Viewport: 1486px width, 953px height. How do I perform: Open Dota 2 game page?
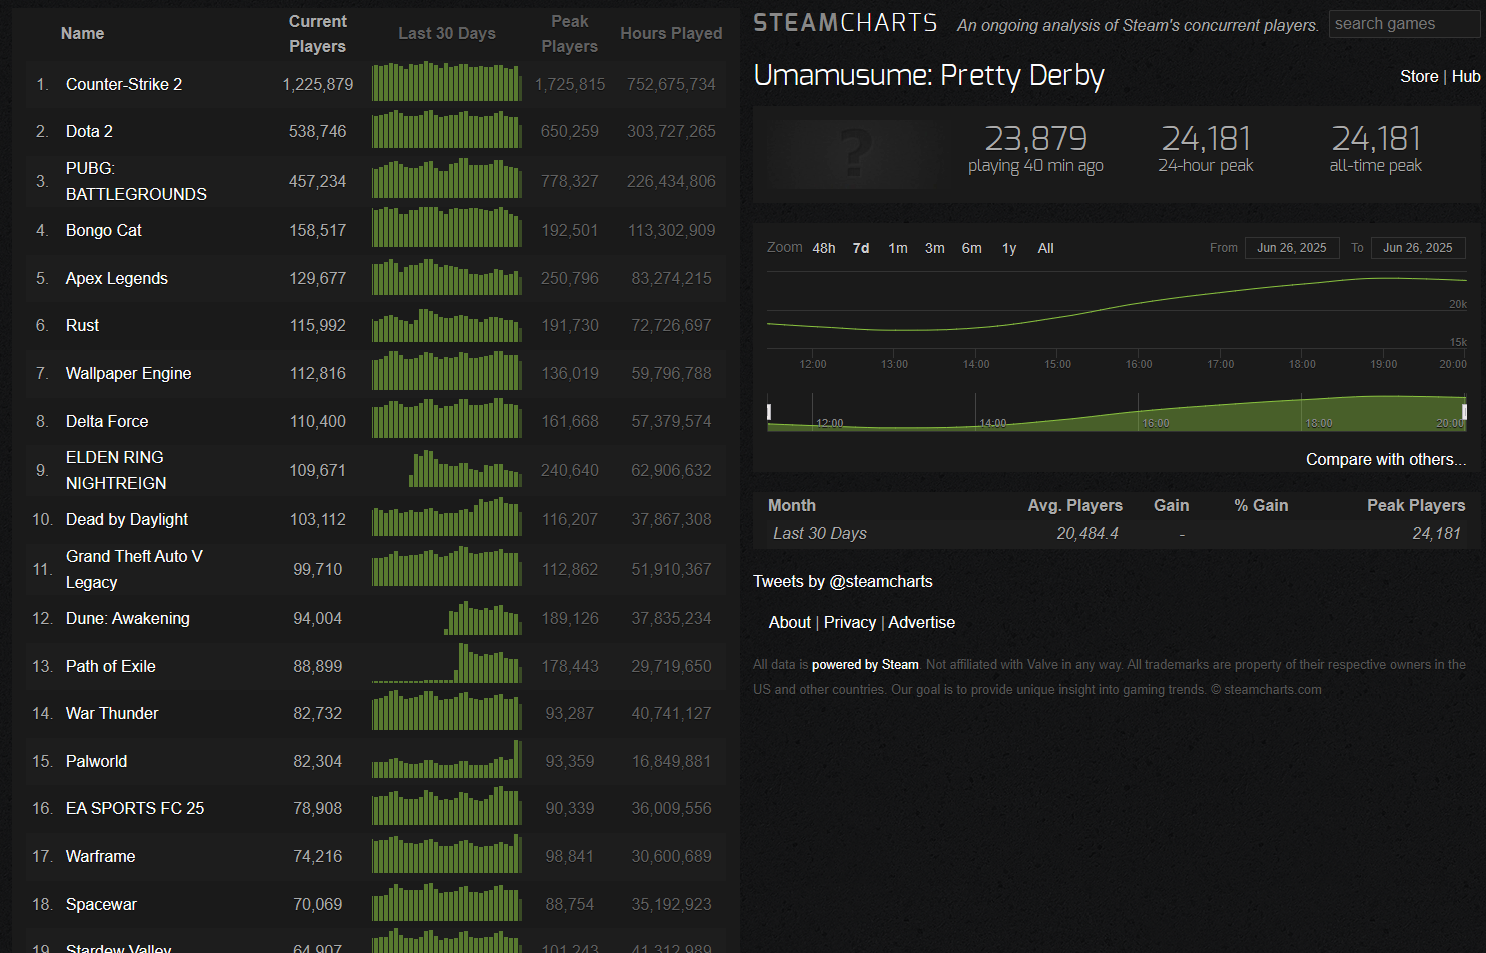point(89,132)
